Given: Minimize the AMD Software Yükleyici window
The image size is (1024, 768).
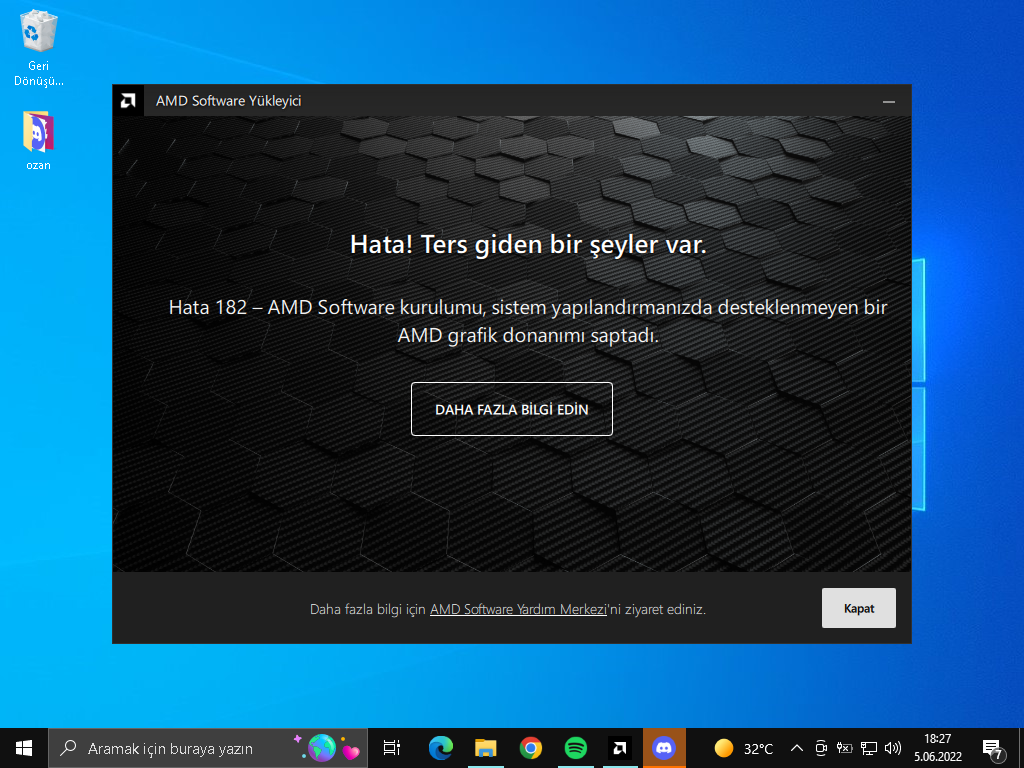Looking at the screenshot, I should 888,101.
